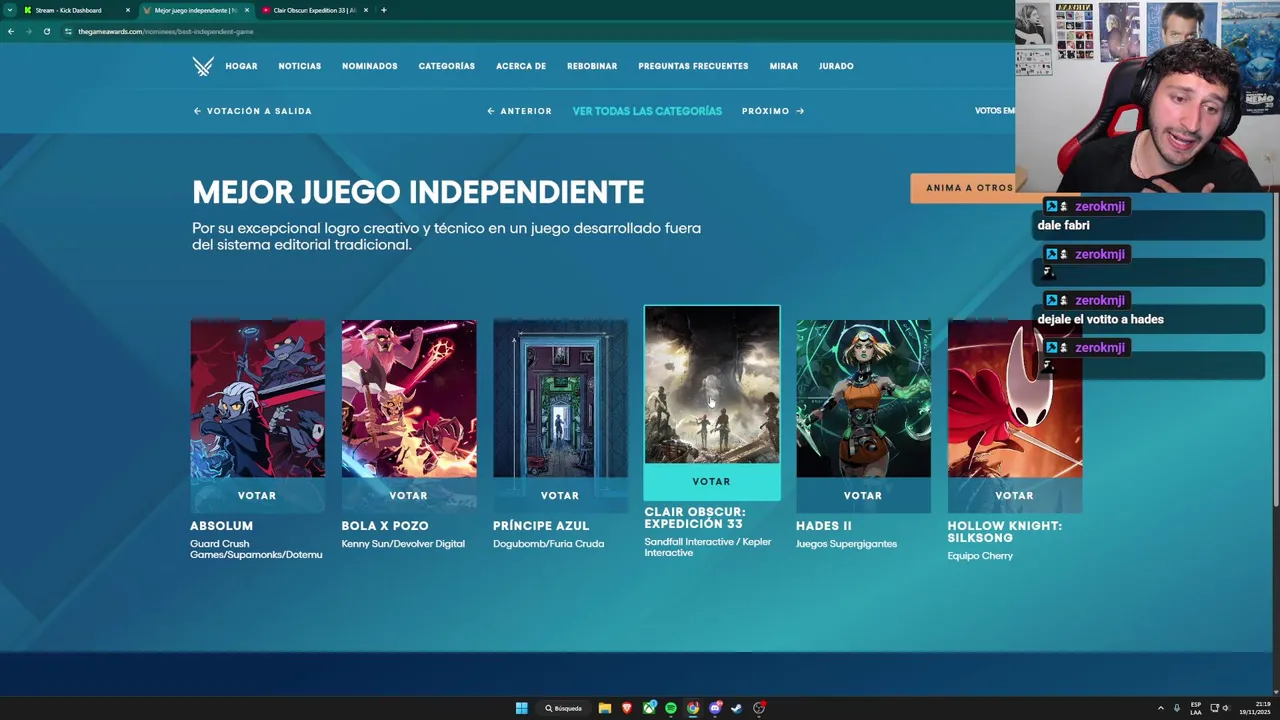Open the Xbox app in the taskbar

click(649, 708)
